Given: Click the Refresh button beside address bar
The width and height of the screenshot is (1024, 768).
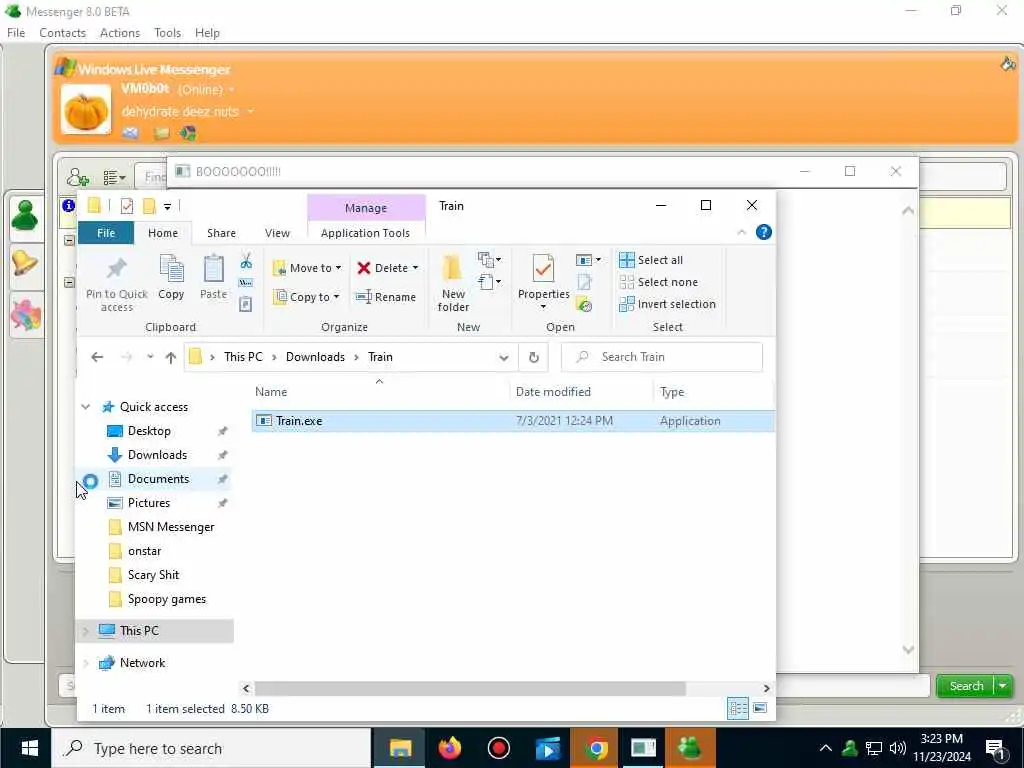Looking at the screenshot, I should click(x=534, y=357).
